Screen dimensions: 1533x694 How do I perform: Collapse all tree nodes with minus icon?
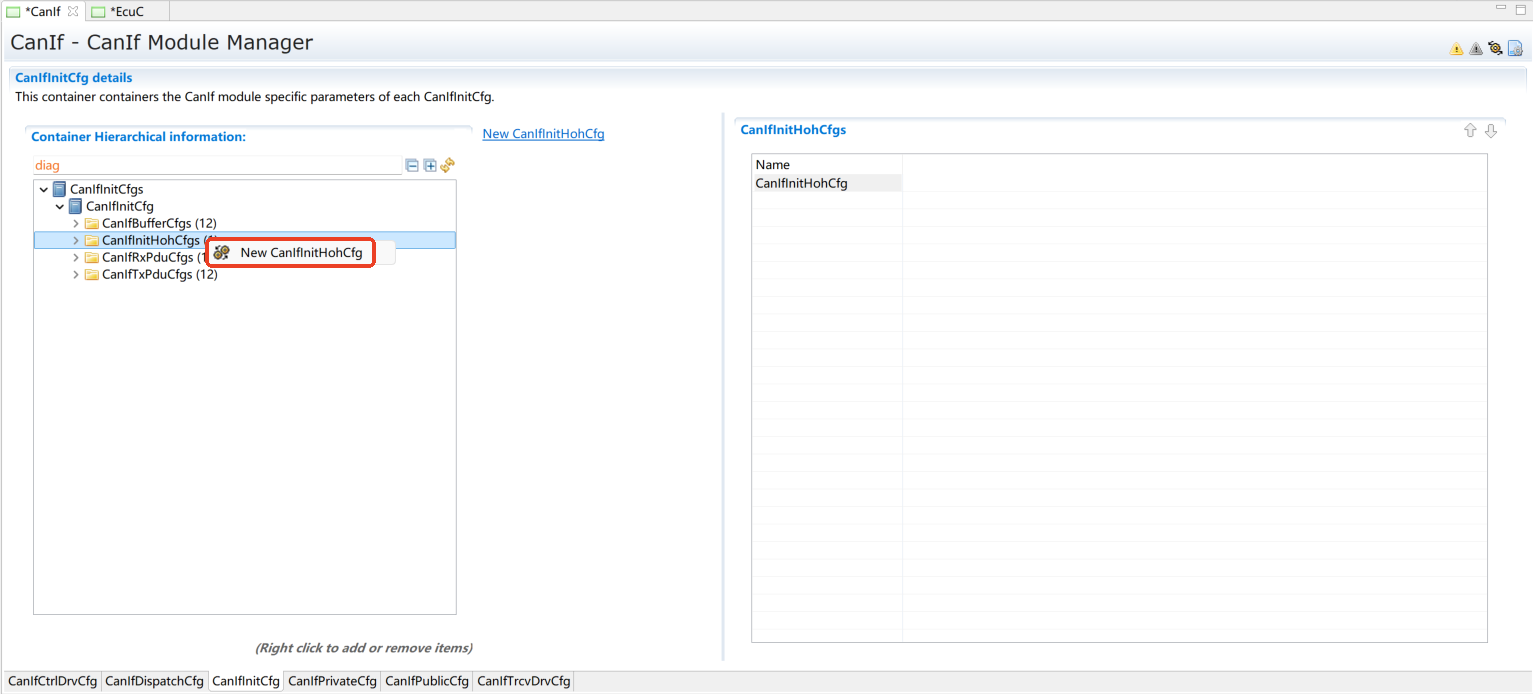(x=412, y=165)
